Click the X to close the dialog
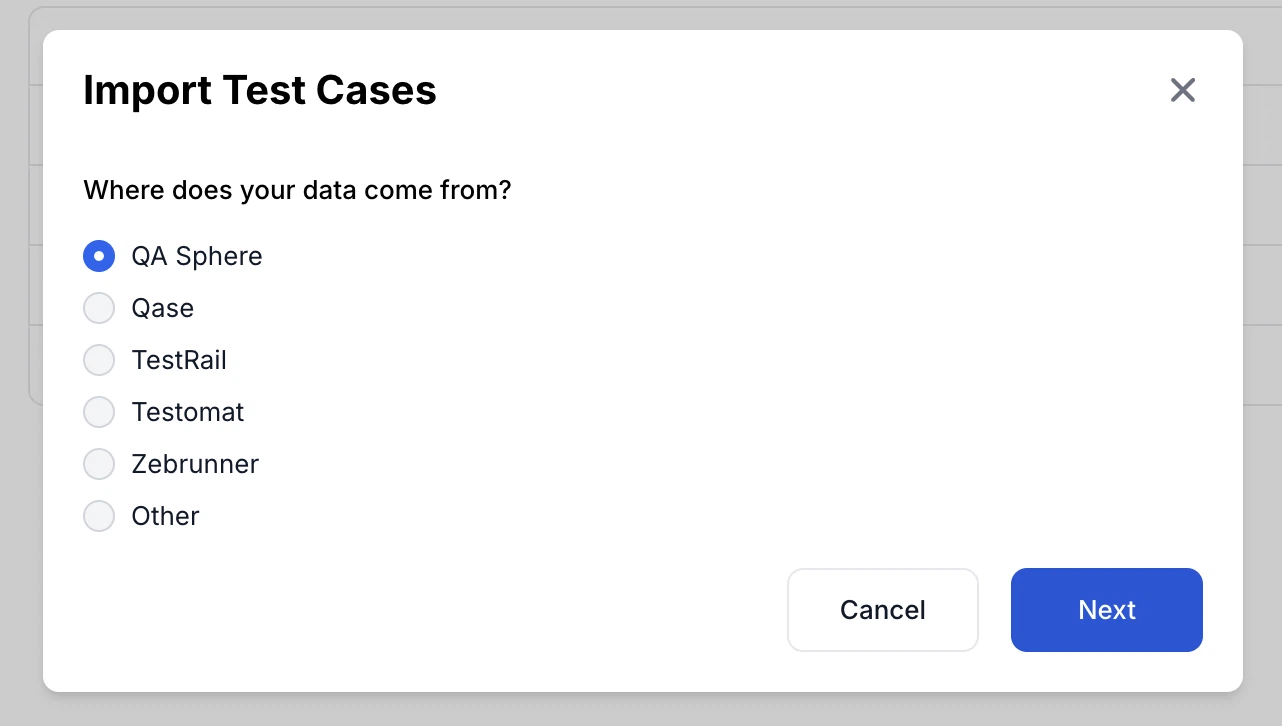 [x=1183, y=90]
